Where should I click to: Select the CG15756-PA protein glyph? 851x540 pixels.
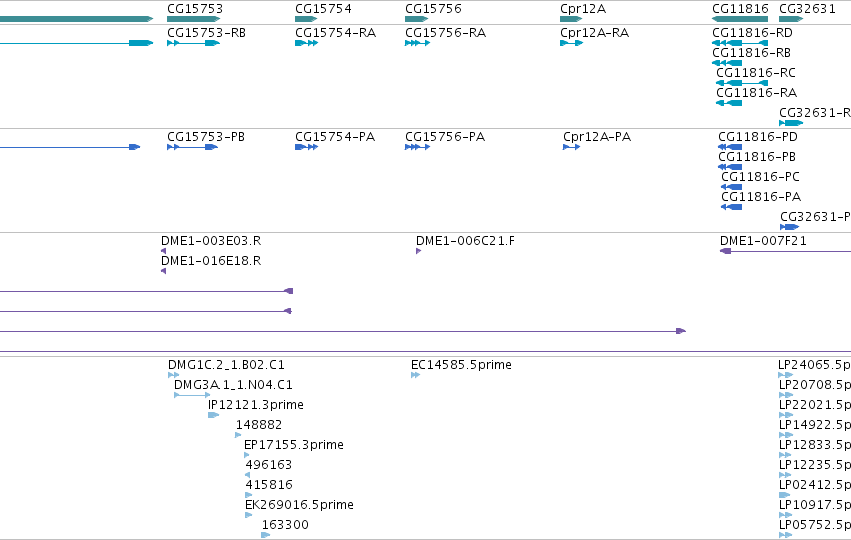(417, 147)
